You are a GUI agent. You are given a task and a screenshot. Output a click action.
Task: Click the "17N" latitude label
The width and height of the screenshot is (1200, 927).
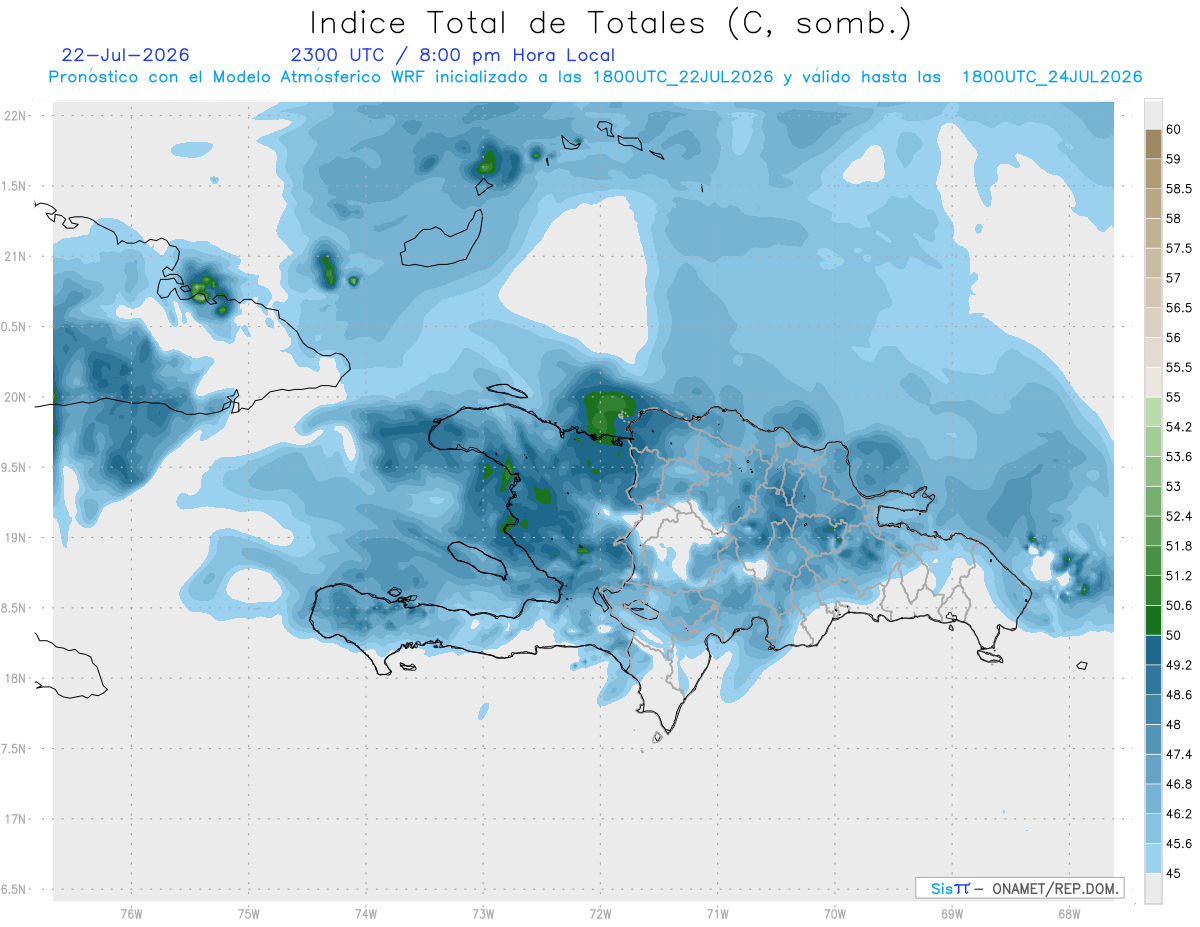click(15, 819)
